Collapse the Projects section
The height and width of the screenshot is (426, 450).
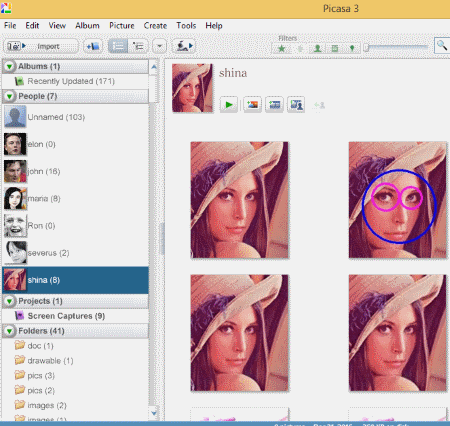(x=9, y=301)
